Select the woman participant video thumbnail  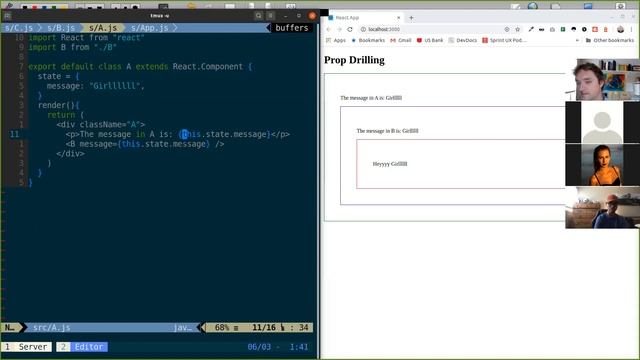coord(602,165)
